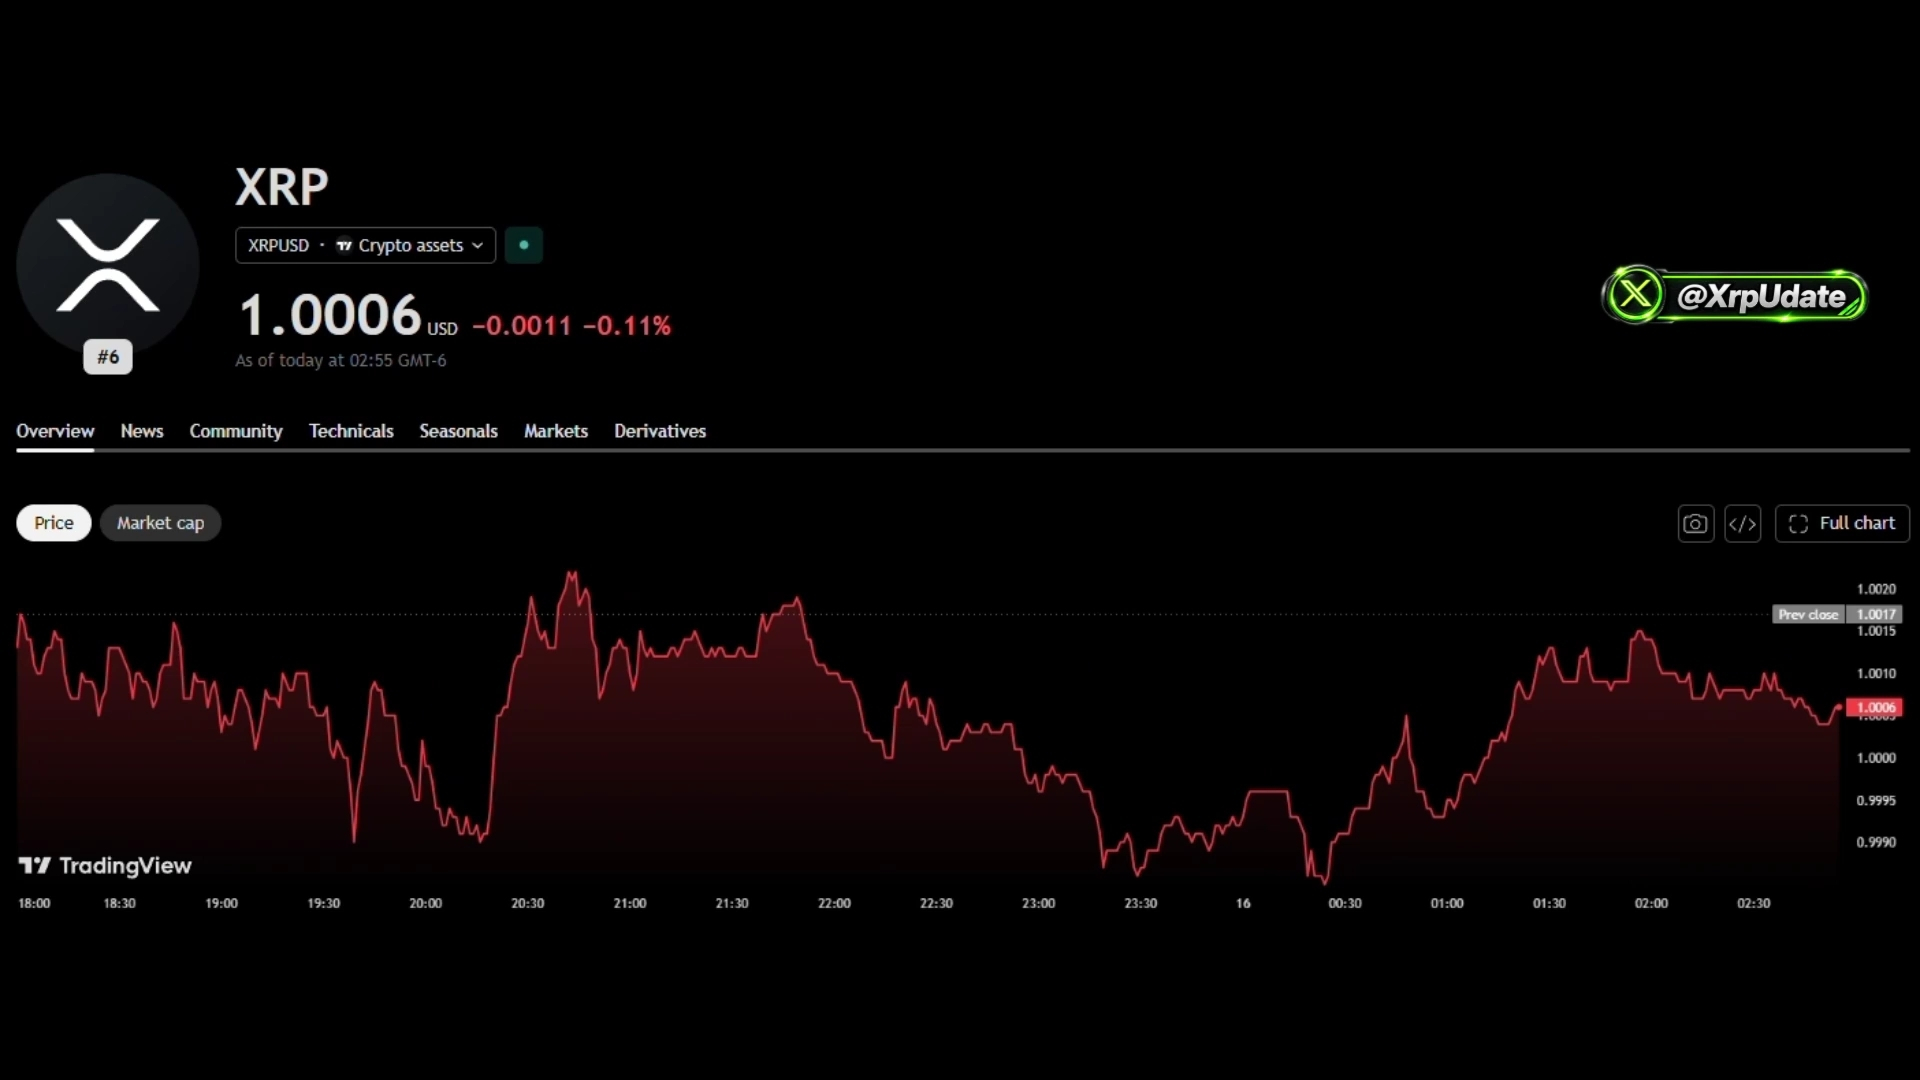This screenshot has height=1080, width=1920.
Task: Take a chart snapshot with camera icon
Action: [x=1695, y=523]
